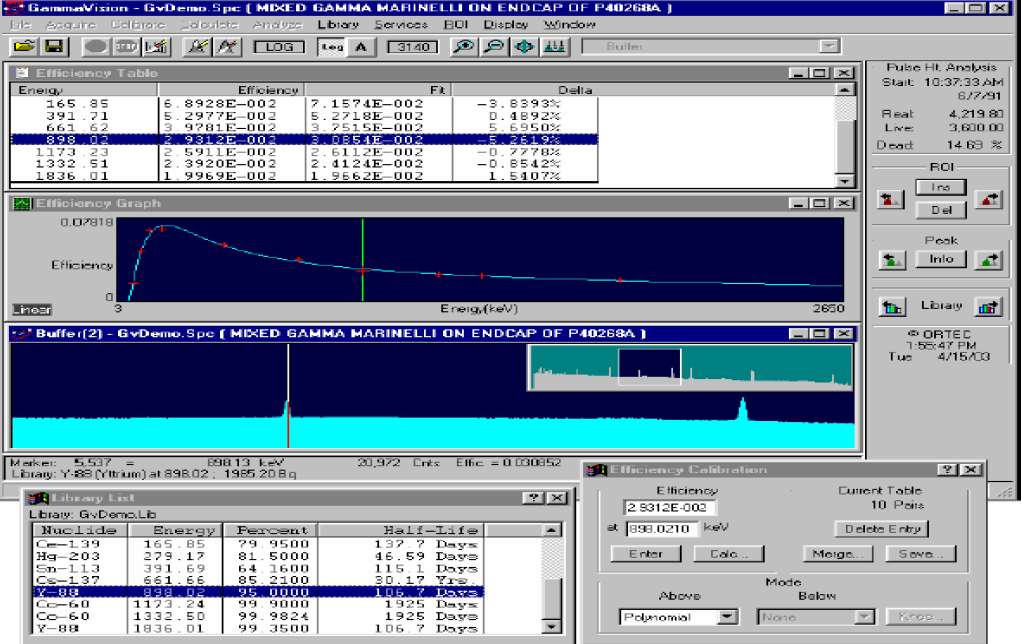Click Efficiency Table scroll down arrow
This screenshot has width=1021, height=644.
point(845,181)
